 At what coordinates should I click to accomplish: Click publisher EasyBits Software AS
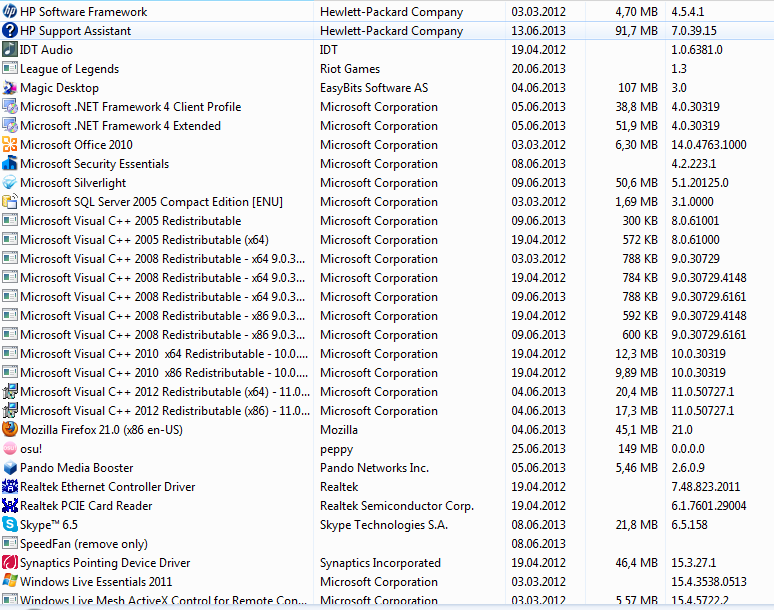coord(374,88)
